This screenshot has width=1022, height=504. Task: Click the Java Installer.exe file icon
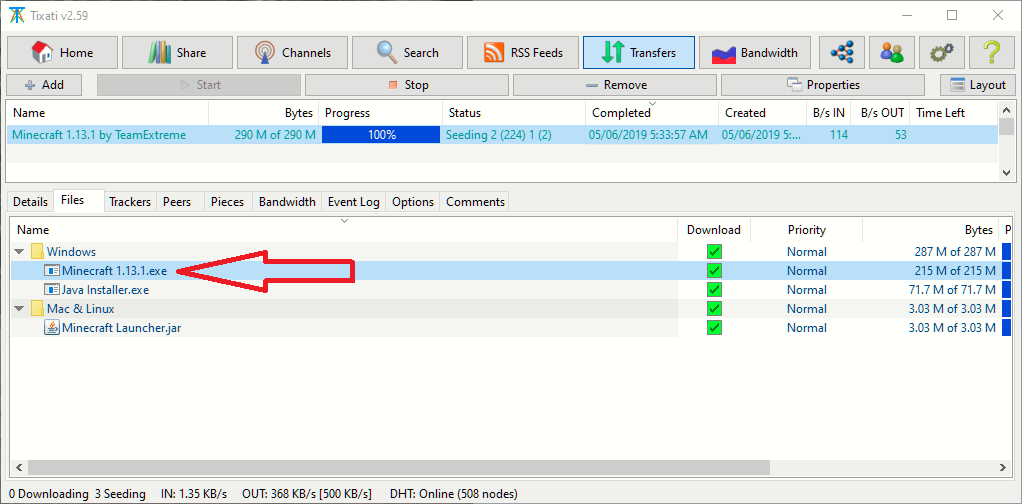52,289
